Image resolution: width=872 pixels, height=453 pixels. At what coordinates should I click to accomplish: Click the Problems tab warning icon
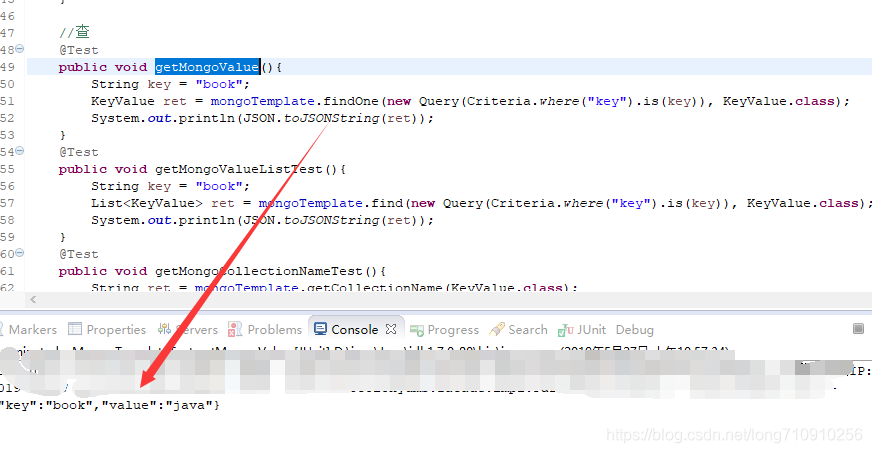click(235, 329)
